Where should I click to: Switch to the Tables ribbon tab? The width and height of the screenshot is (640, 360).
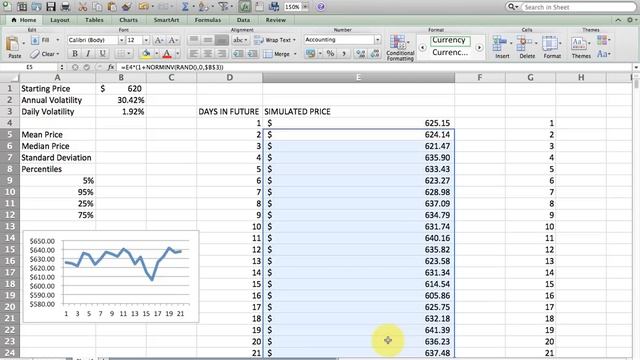[x=94, y=20]
